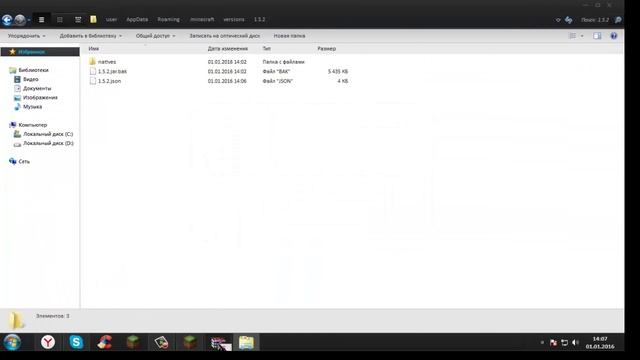Select 'Компьютер' in the navigation pane

click(x=33, y=125)
